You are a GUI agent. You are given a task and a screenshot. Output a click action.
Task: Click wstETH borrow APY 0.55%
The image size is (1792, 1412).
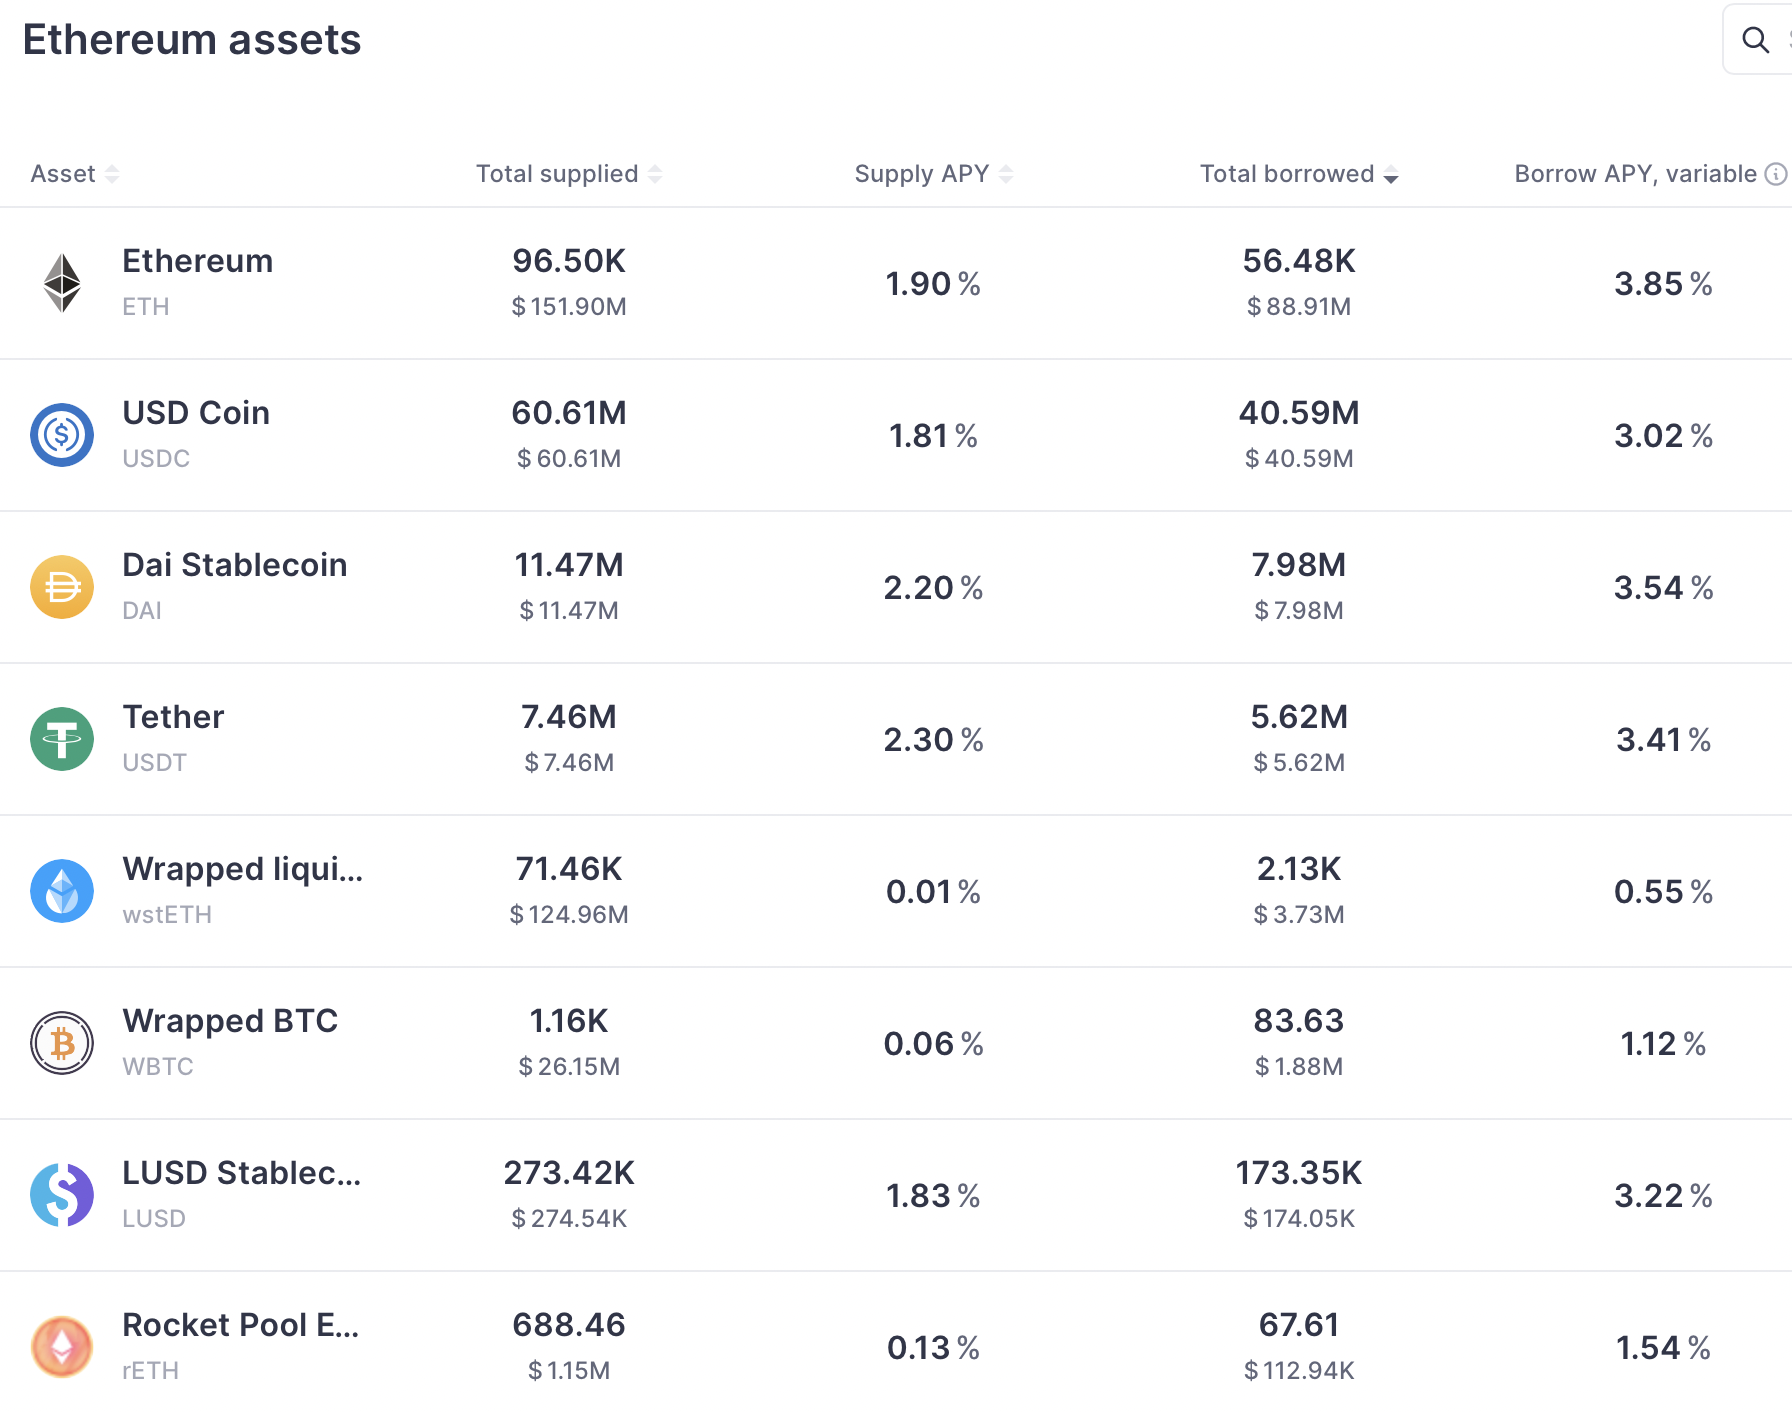click(x=1663, y=892)
